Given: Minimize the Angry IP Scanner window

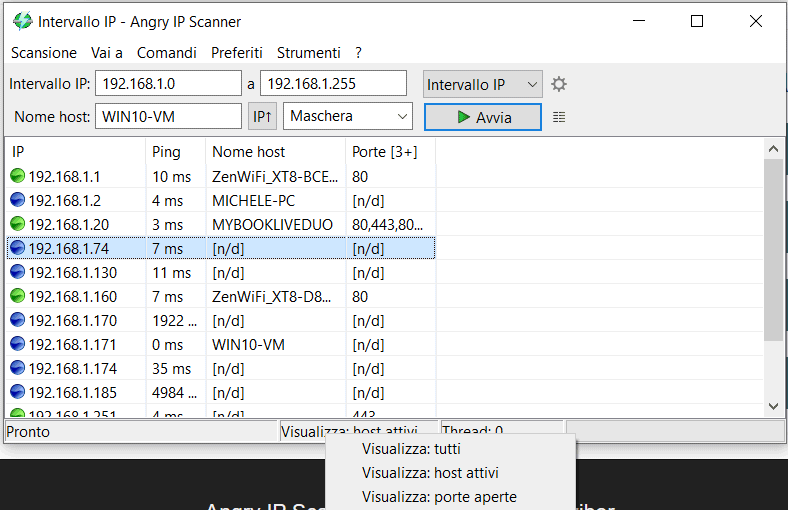Looking at the screenshot, I should tap(639, 21).
